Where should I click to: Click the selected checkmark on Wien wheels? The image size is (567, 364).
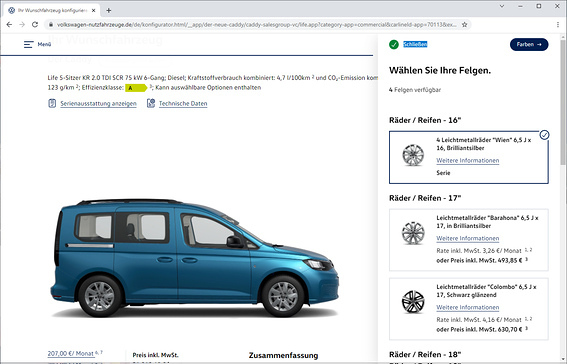[x=544, y=135]
